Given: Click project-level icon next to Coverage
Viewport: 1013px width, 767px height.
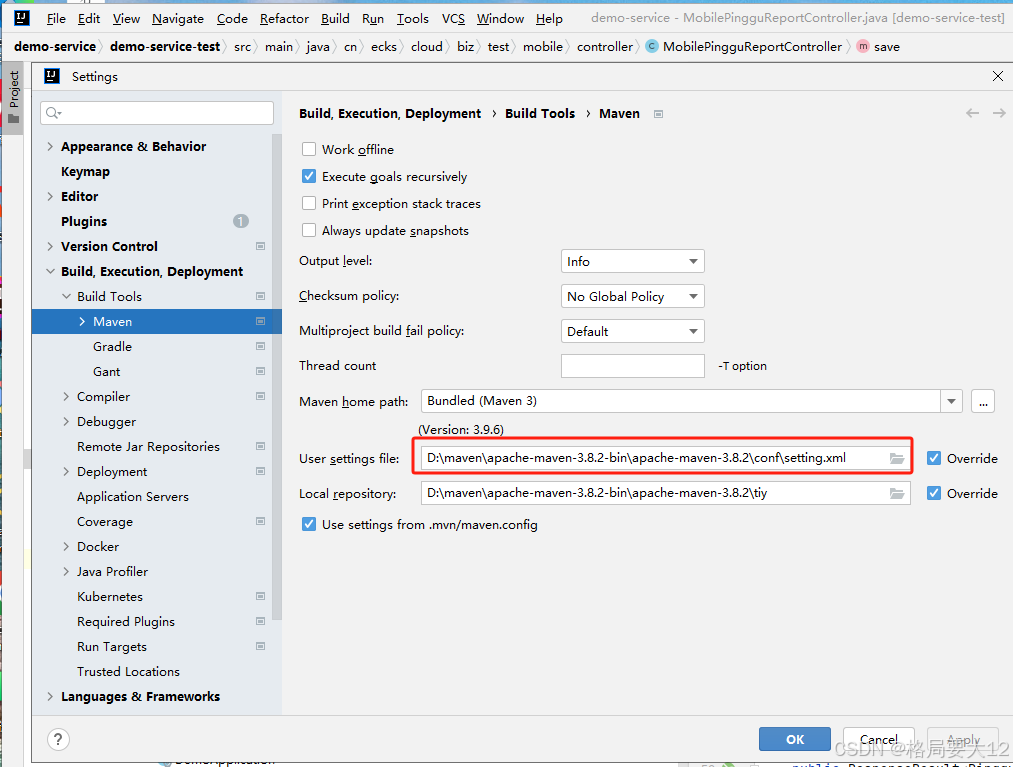Looking at the screenshot, I should pyautogui.click(x=260, y=521).
